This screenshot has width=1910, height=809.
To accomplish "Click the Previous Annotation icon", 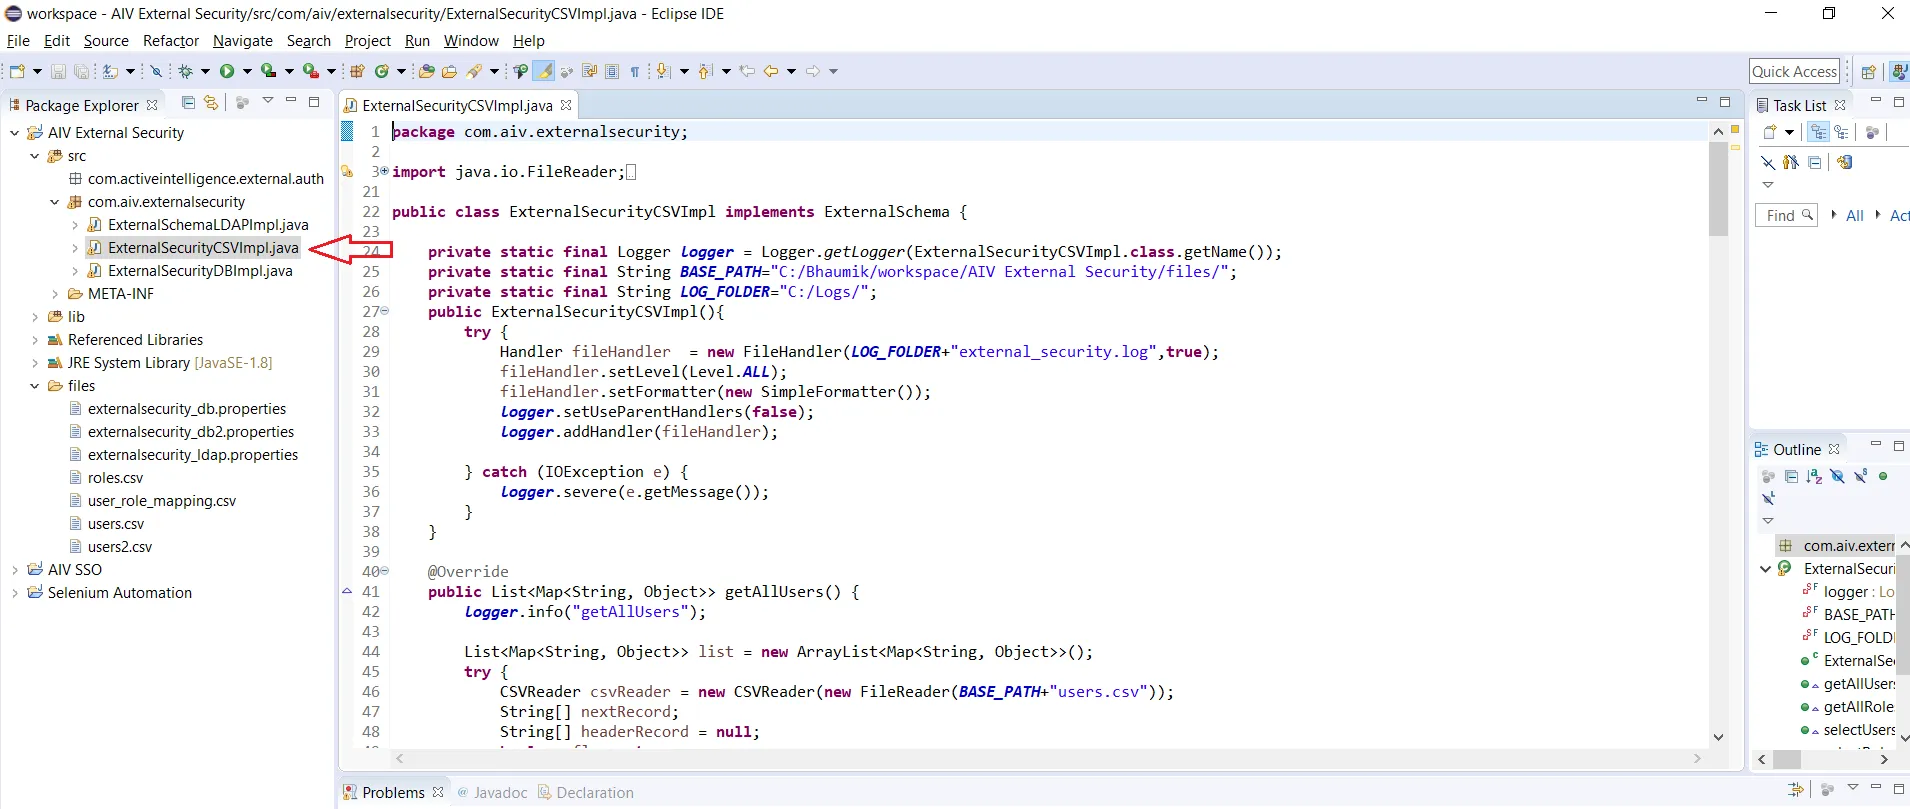I will [704, 71].
